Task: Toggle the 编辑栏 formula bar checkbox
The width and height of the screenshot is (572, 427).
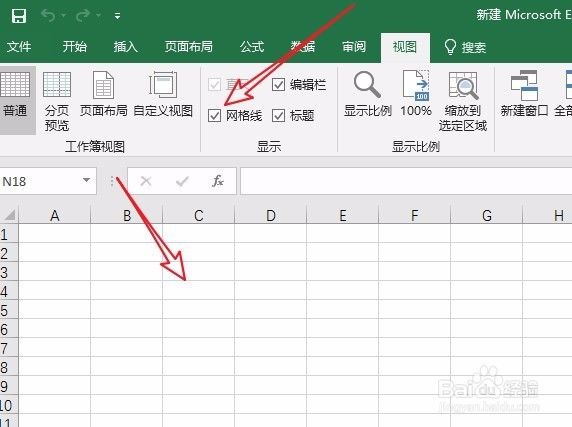Action: pyautogui.click(x=278, y=85)
